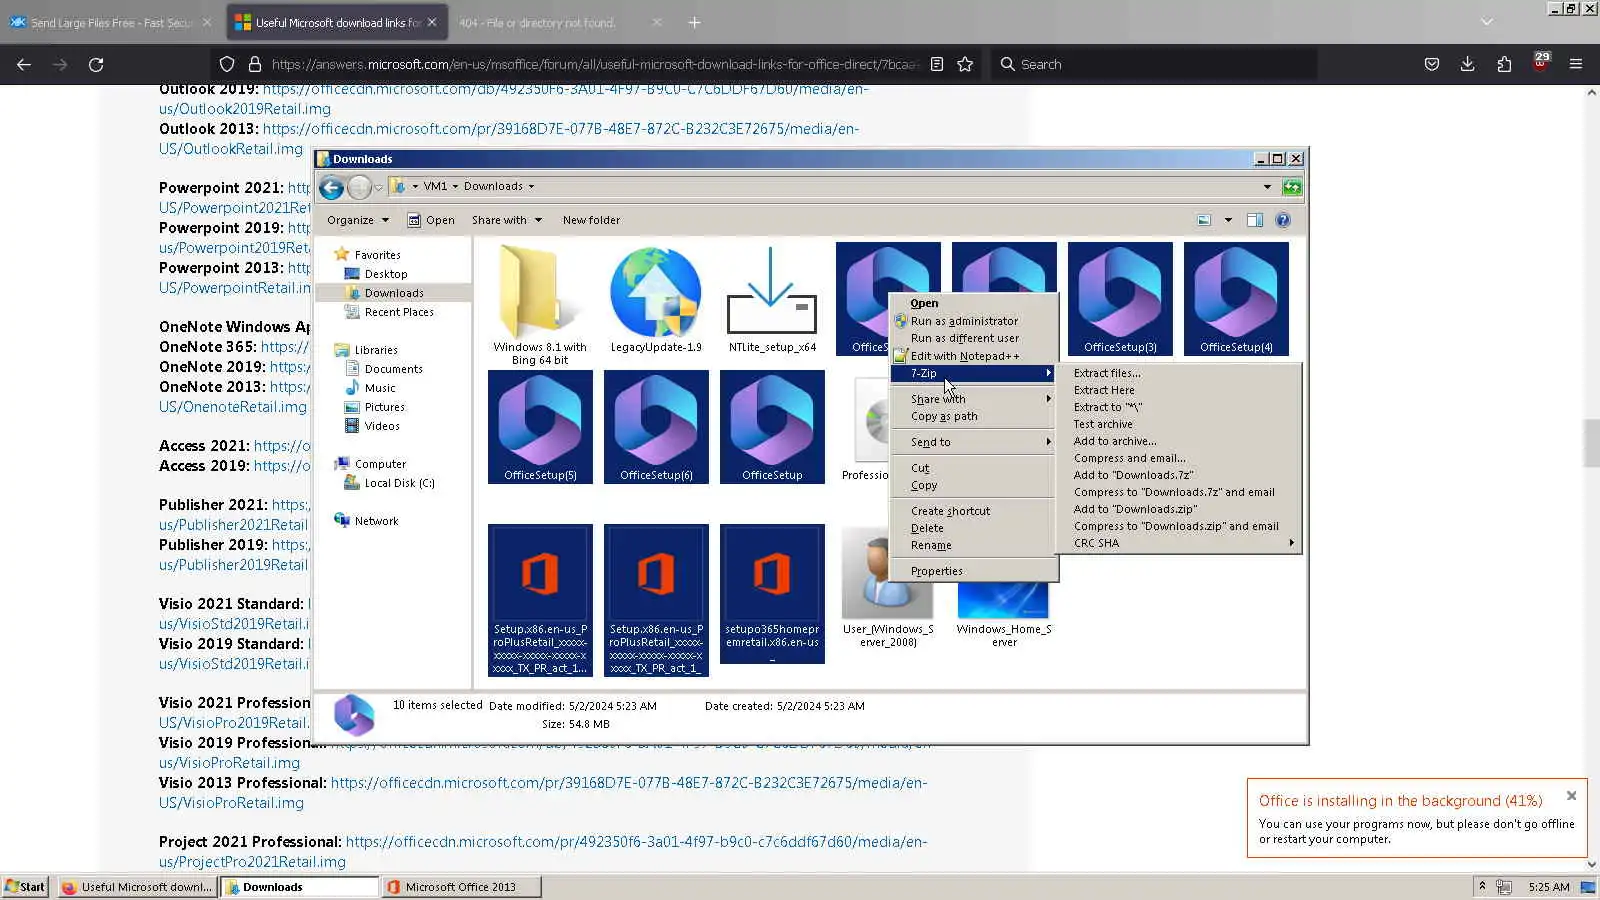Screen dimensions: 1600x900
Task: Expand the Explorer address bar history dropdown
Action: click(1267, 187)
